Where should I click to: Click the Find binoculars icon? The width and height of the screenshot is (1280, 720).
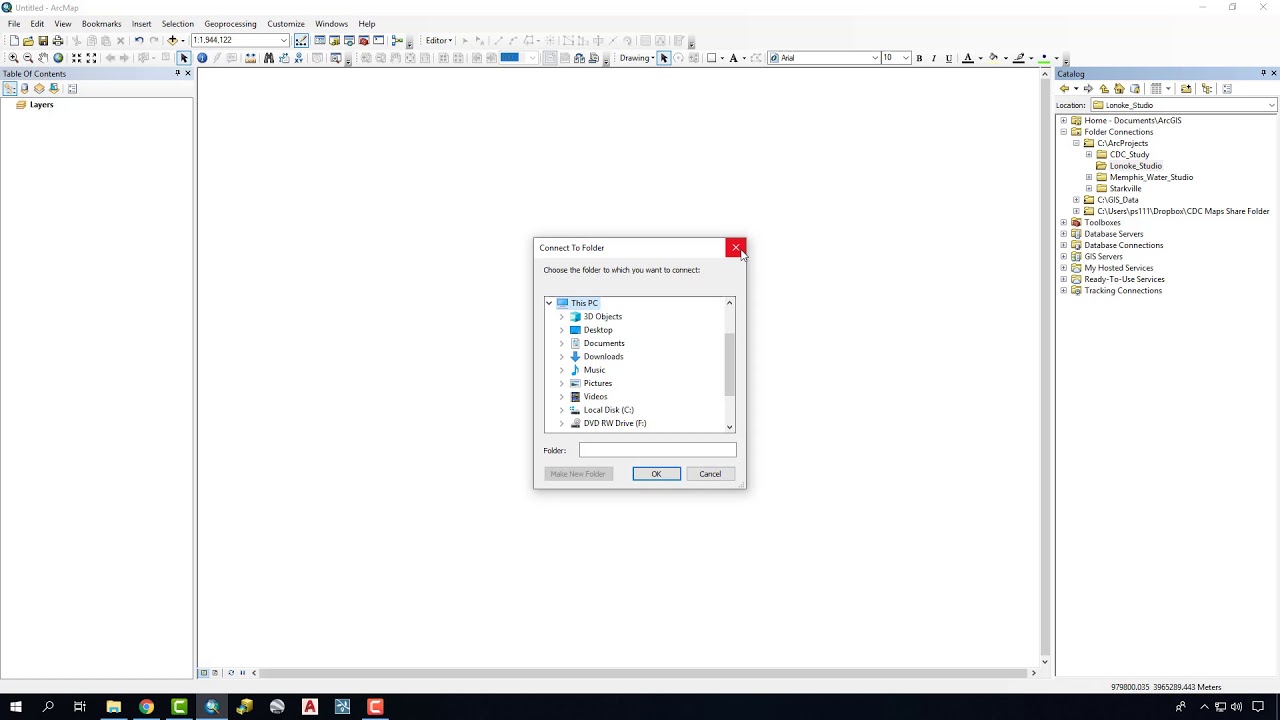(269, 58)
